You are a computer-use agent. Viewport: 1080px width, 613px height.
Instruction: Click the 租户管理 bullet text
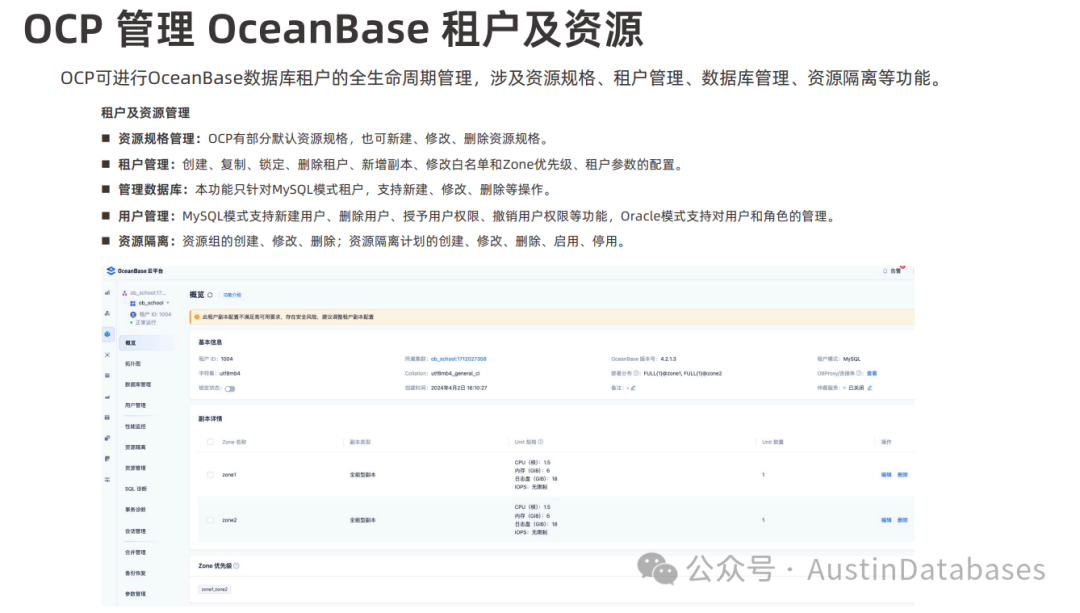tap(400, 165)
